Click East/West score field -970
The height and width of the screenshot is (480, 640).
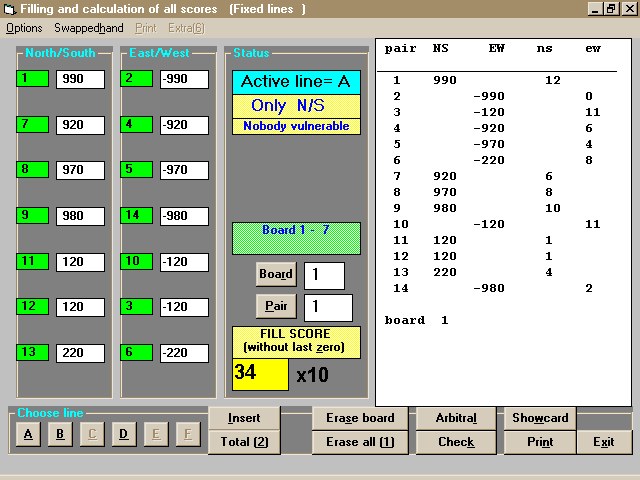click(x=184, y=170)
